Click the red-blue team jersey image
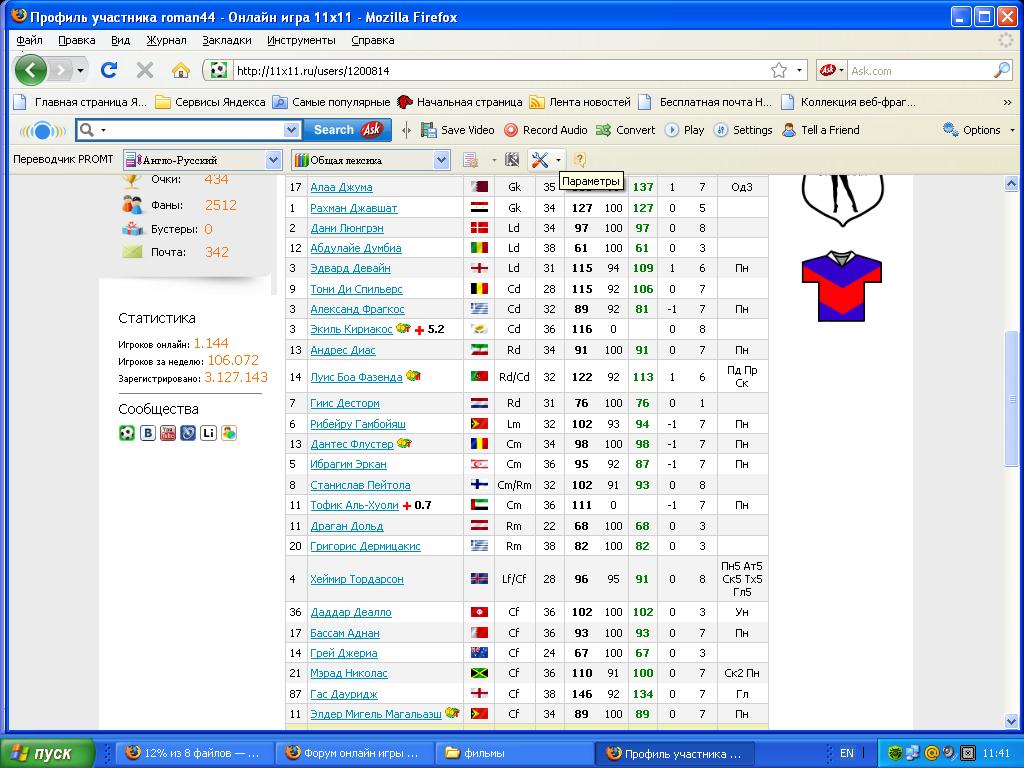Screen dimensions: 1024x768 tap(841, 286)
